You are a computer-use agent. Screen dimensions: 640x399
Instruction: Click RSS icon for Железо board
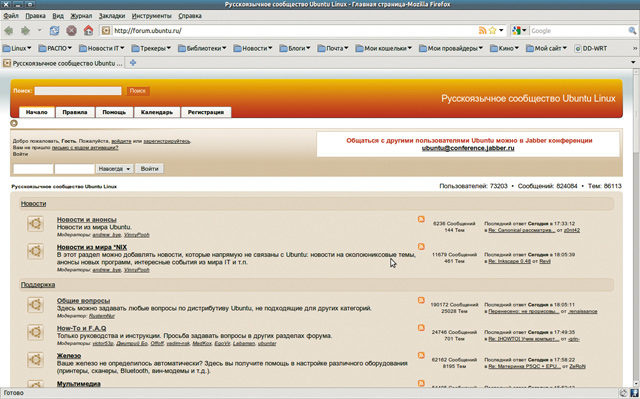tap(421, 355)
